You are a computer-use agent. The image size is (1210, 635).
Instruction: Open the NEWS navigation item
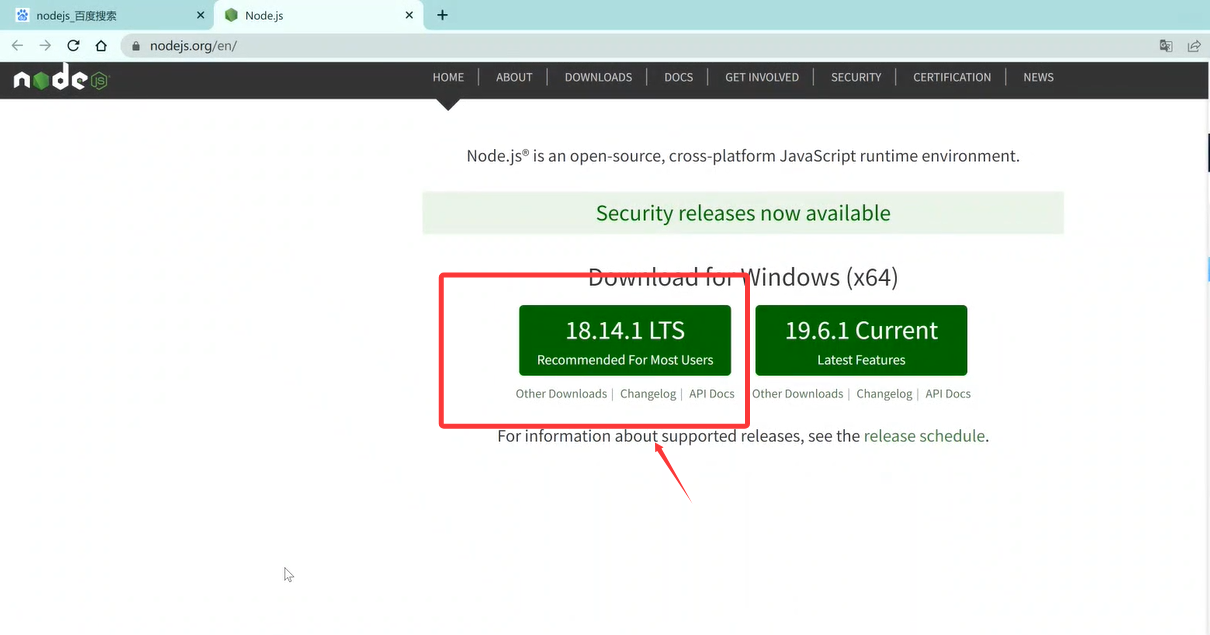coord(1038,77)
